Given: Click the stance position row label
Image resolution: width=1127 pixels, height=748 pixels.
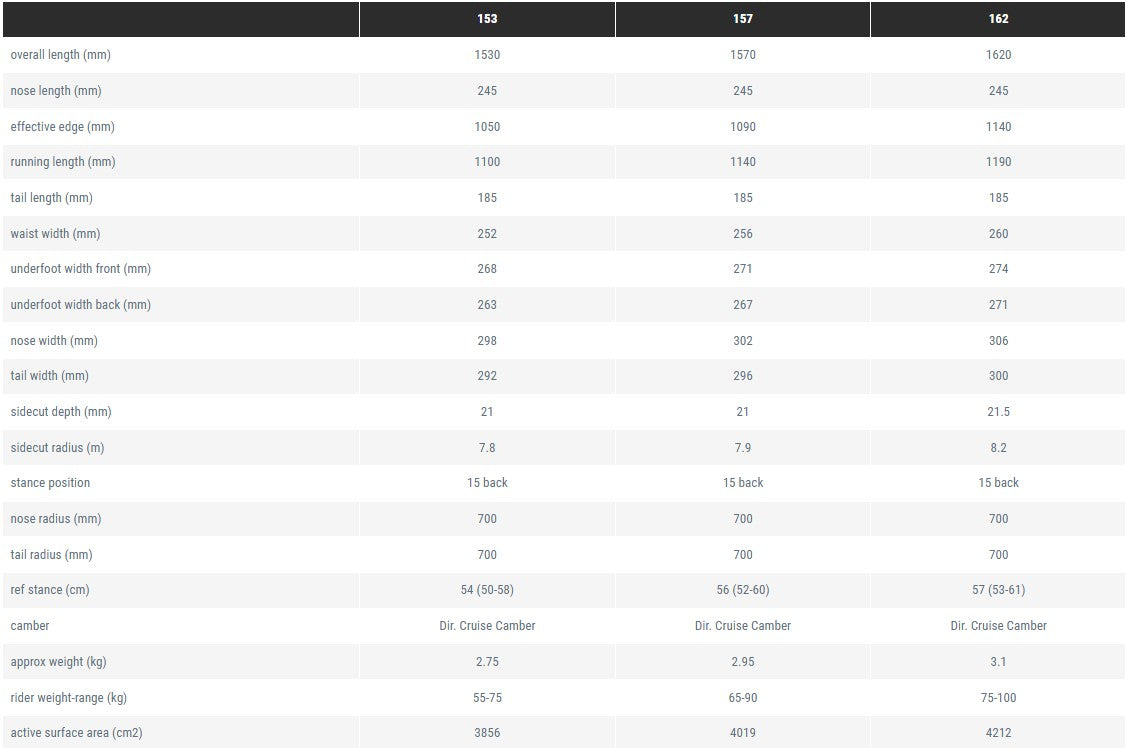Looking at the screenshot, I should tap(50, 483).
